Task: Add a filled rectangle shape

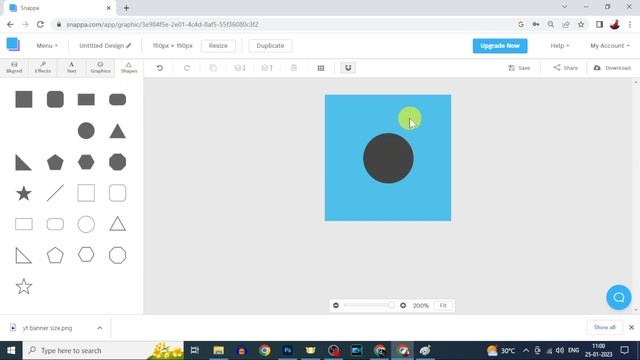Action: [86, 100]
